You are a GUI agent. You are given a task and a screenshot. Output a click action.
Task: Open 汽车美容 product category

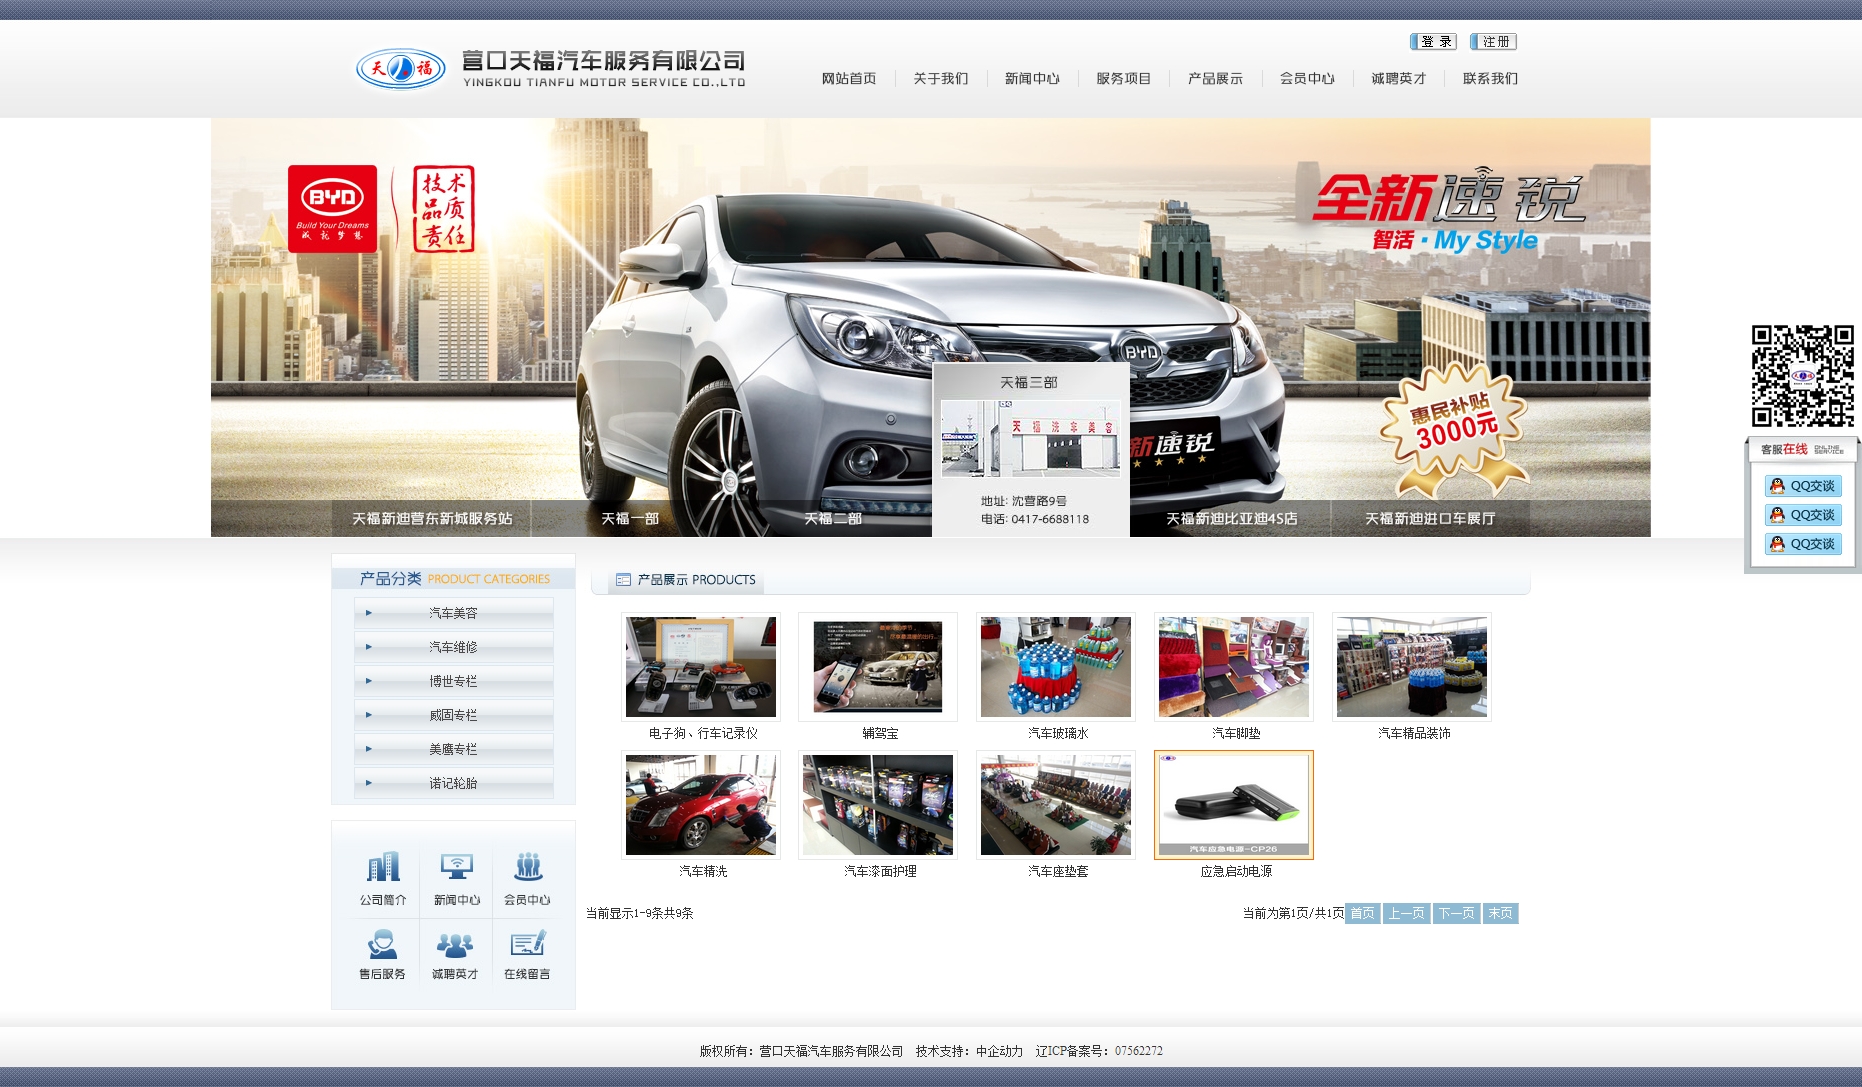pos(454,613)
